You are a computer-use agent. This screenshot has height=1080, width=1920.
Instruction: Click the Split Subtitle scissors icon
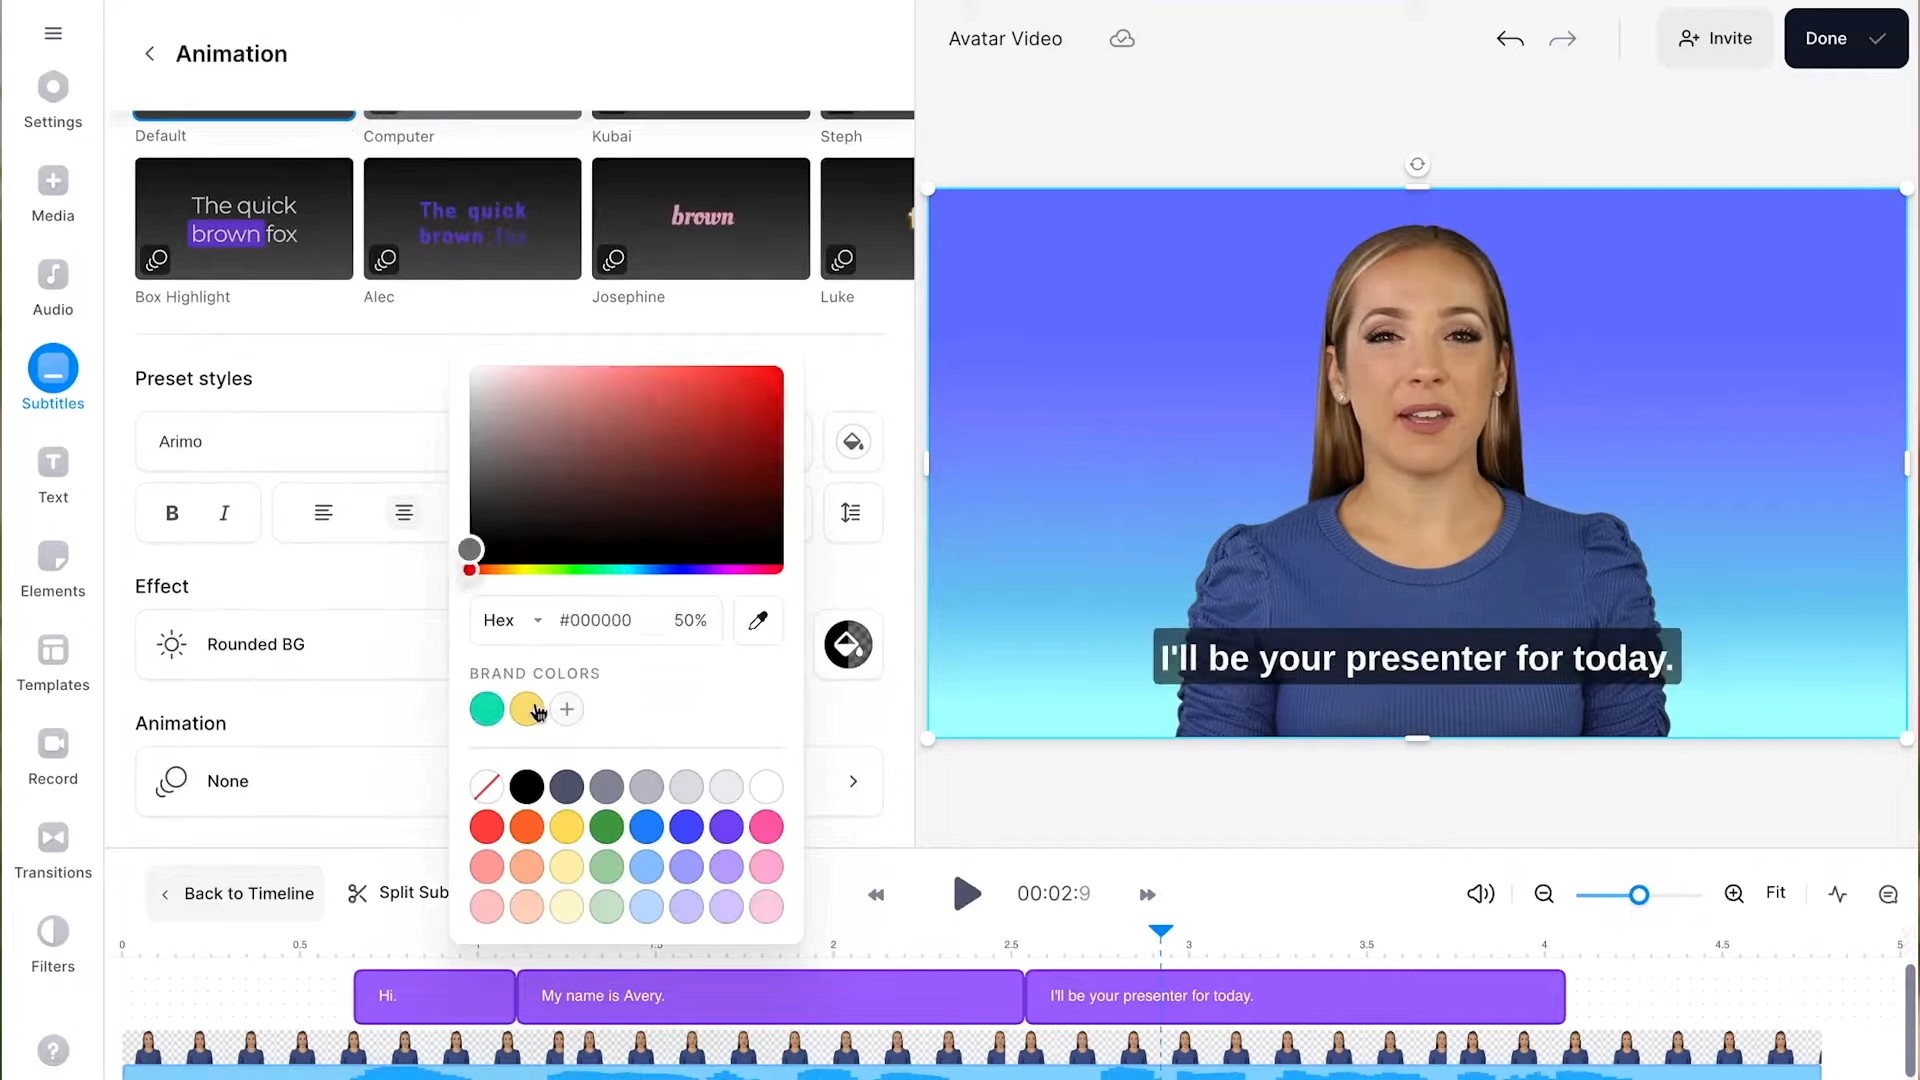[357, 893]
